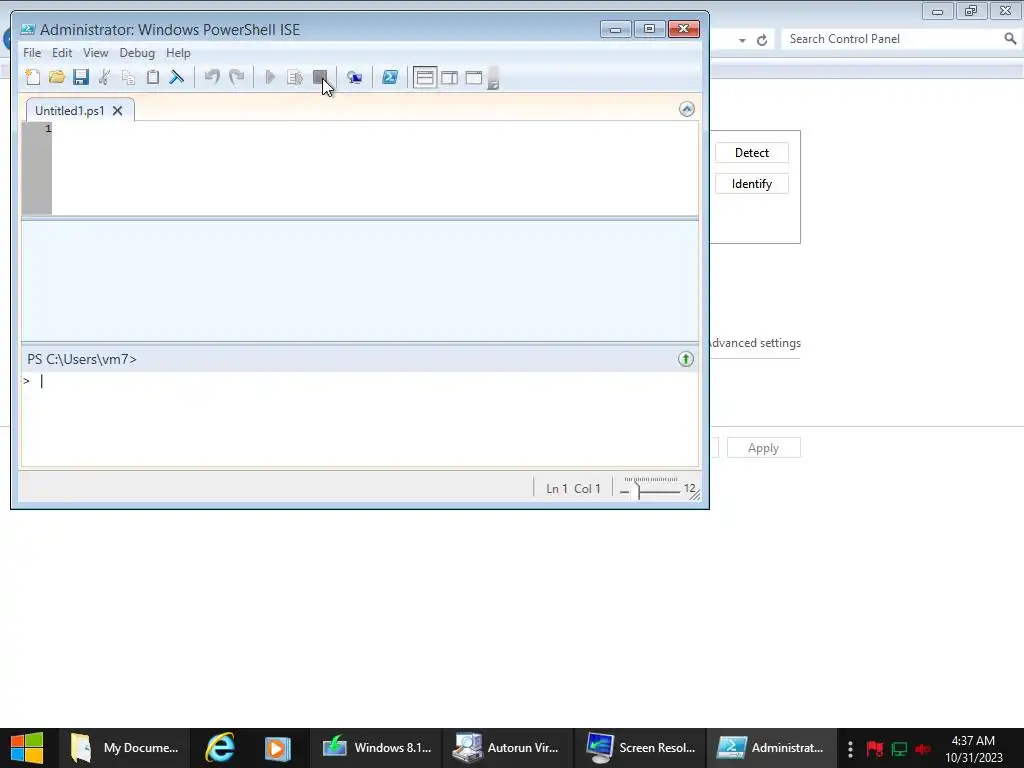Click Apply button in Screen Resolution window
Screen dimensions: 1024x768
[763, 448]
